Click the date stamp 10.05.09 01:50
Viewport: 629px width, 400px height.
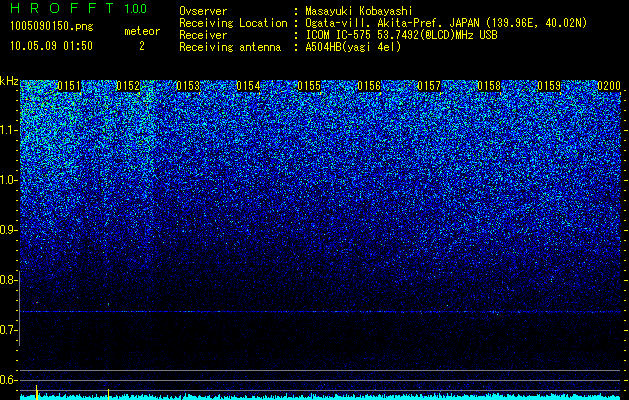[51, 46]
